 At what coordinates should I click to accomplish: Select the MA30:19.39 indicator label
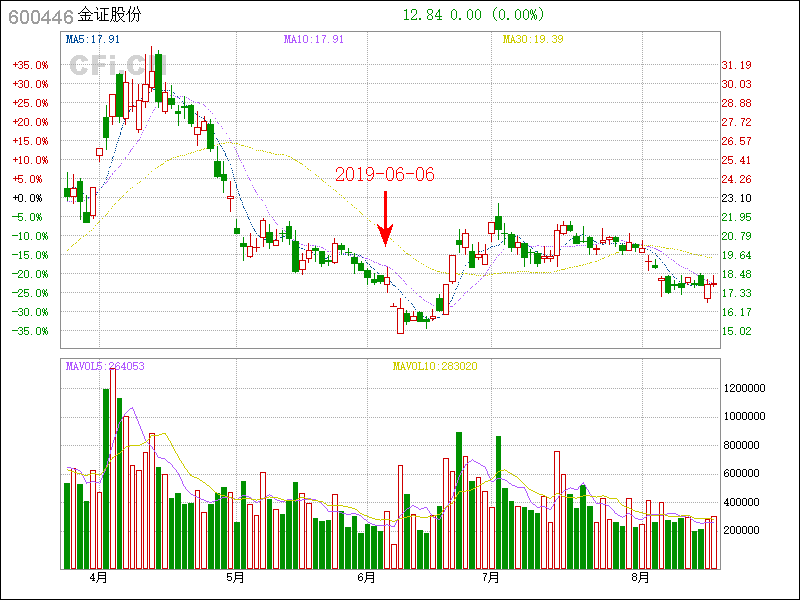[x=533, y=39]
